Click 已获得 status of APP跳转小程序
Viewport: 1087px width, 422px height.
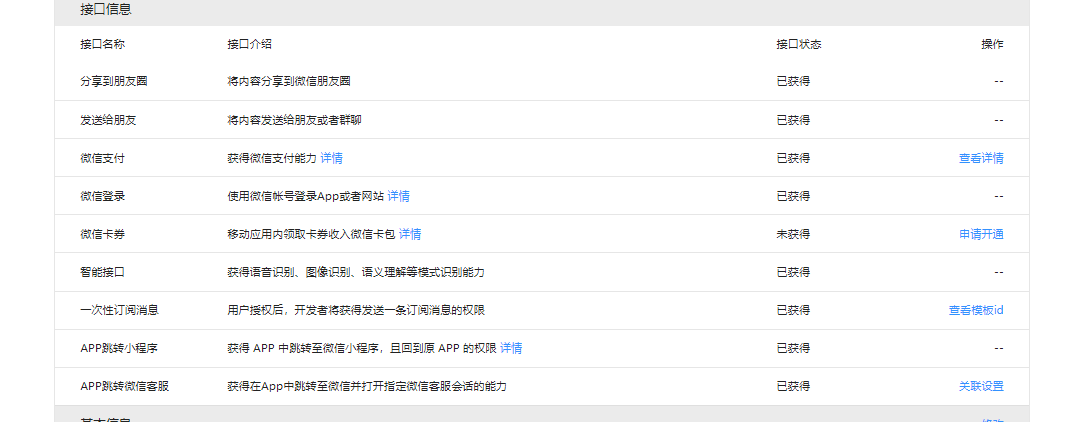793,348
